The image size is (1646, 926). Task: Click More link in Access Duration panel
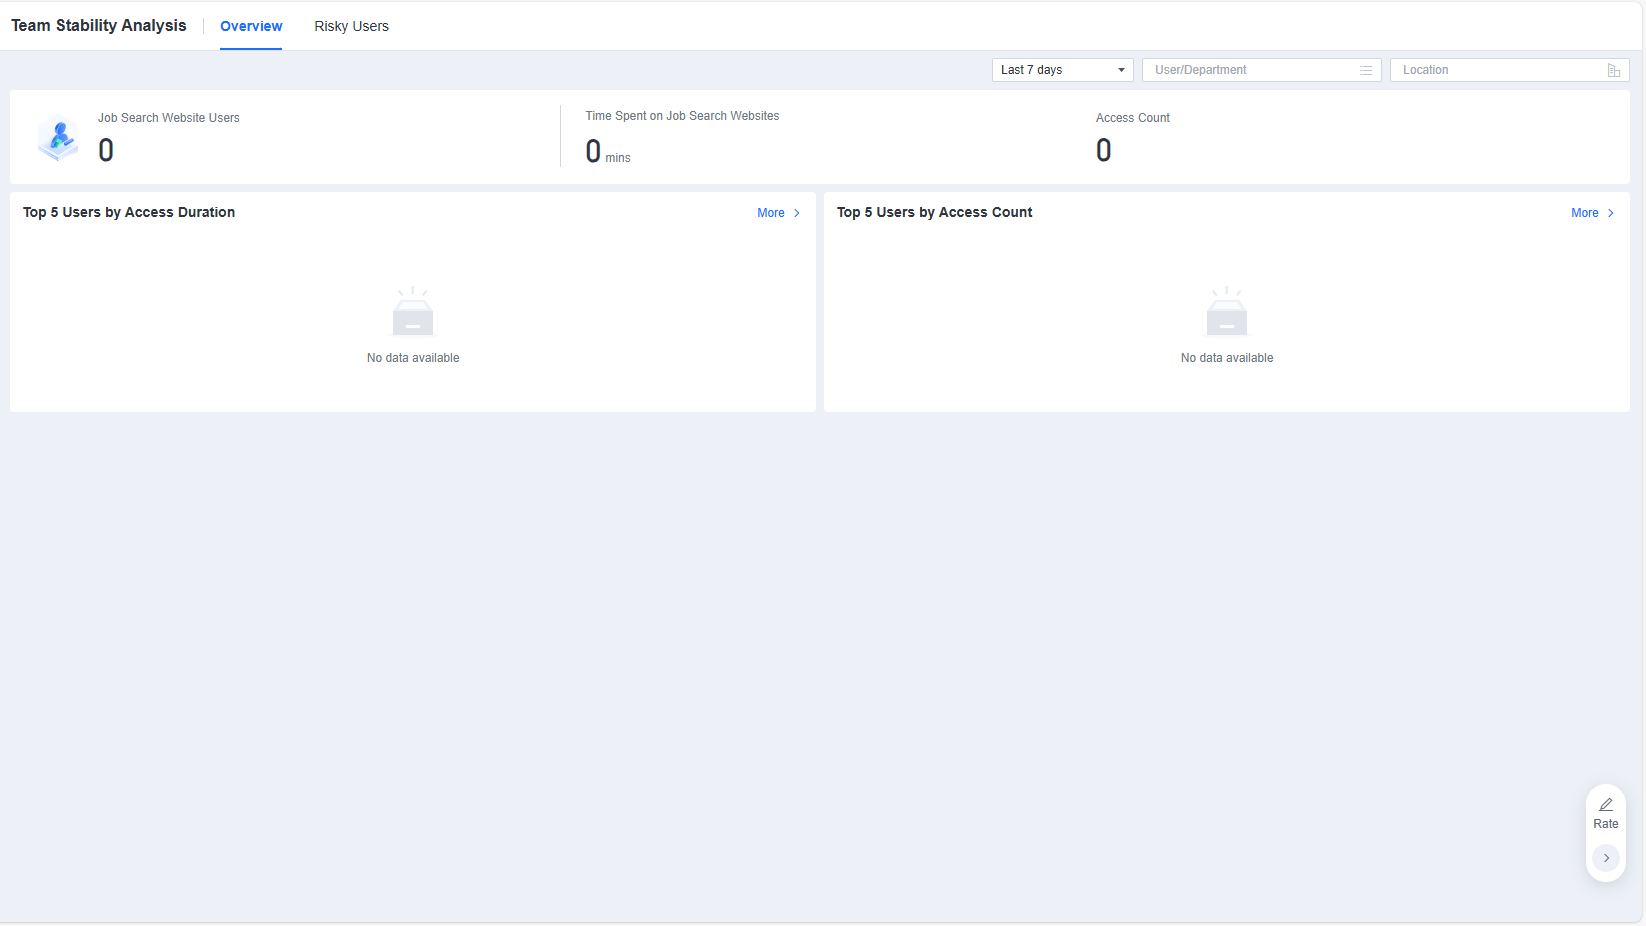pos(771,213)
